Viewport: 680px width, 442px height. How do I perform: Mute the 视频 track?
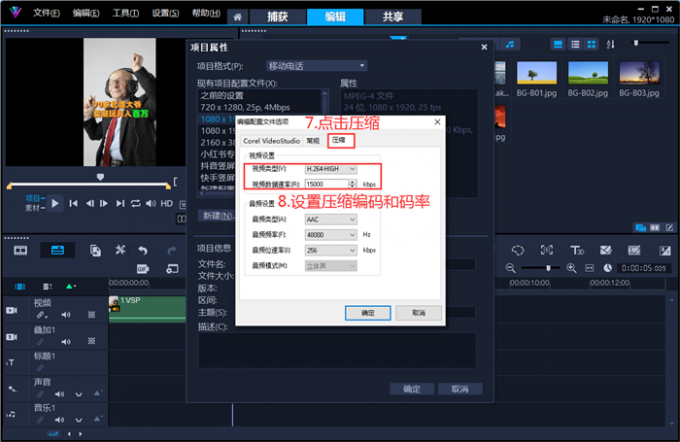(66, 315)
